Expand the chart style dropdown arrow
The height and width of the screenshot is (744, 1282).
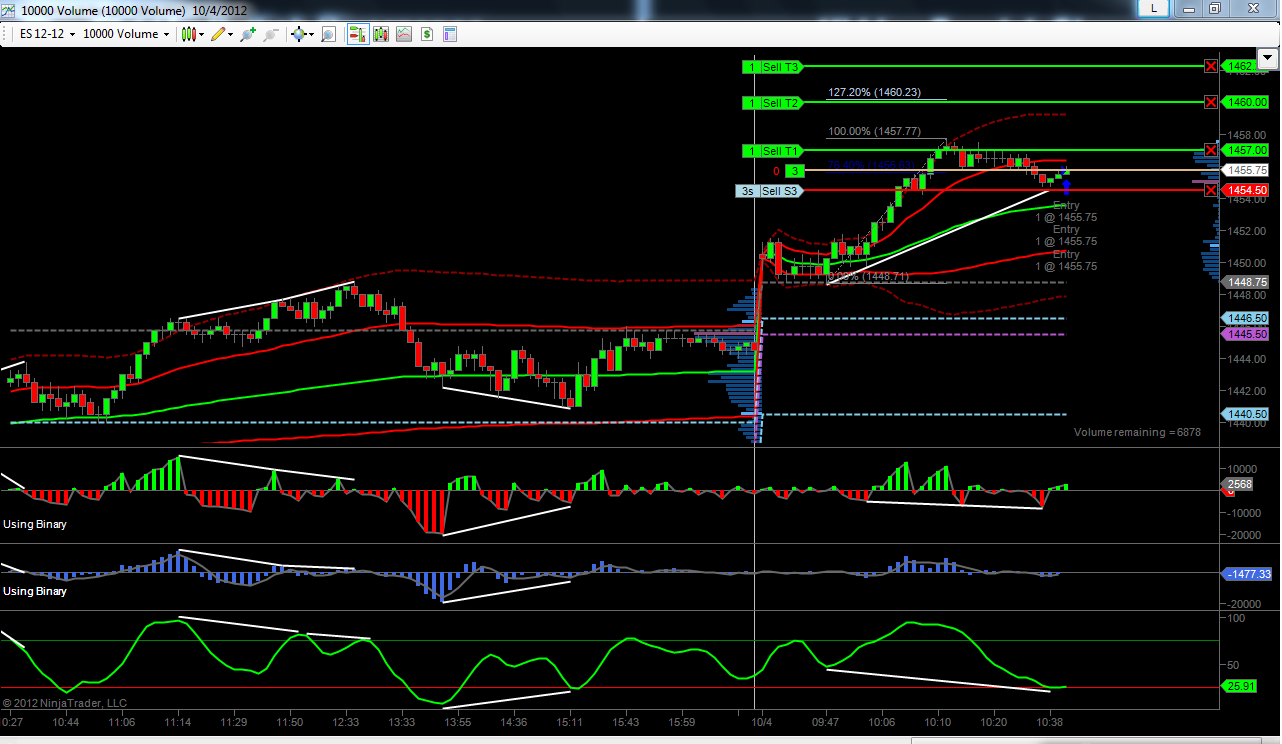click(201, 34)
